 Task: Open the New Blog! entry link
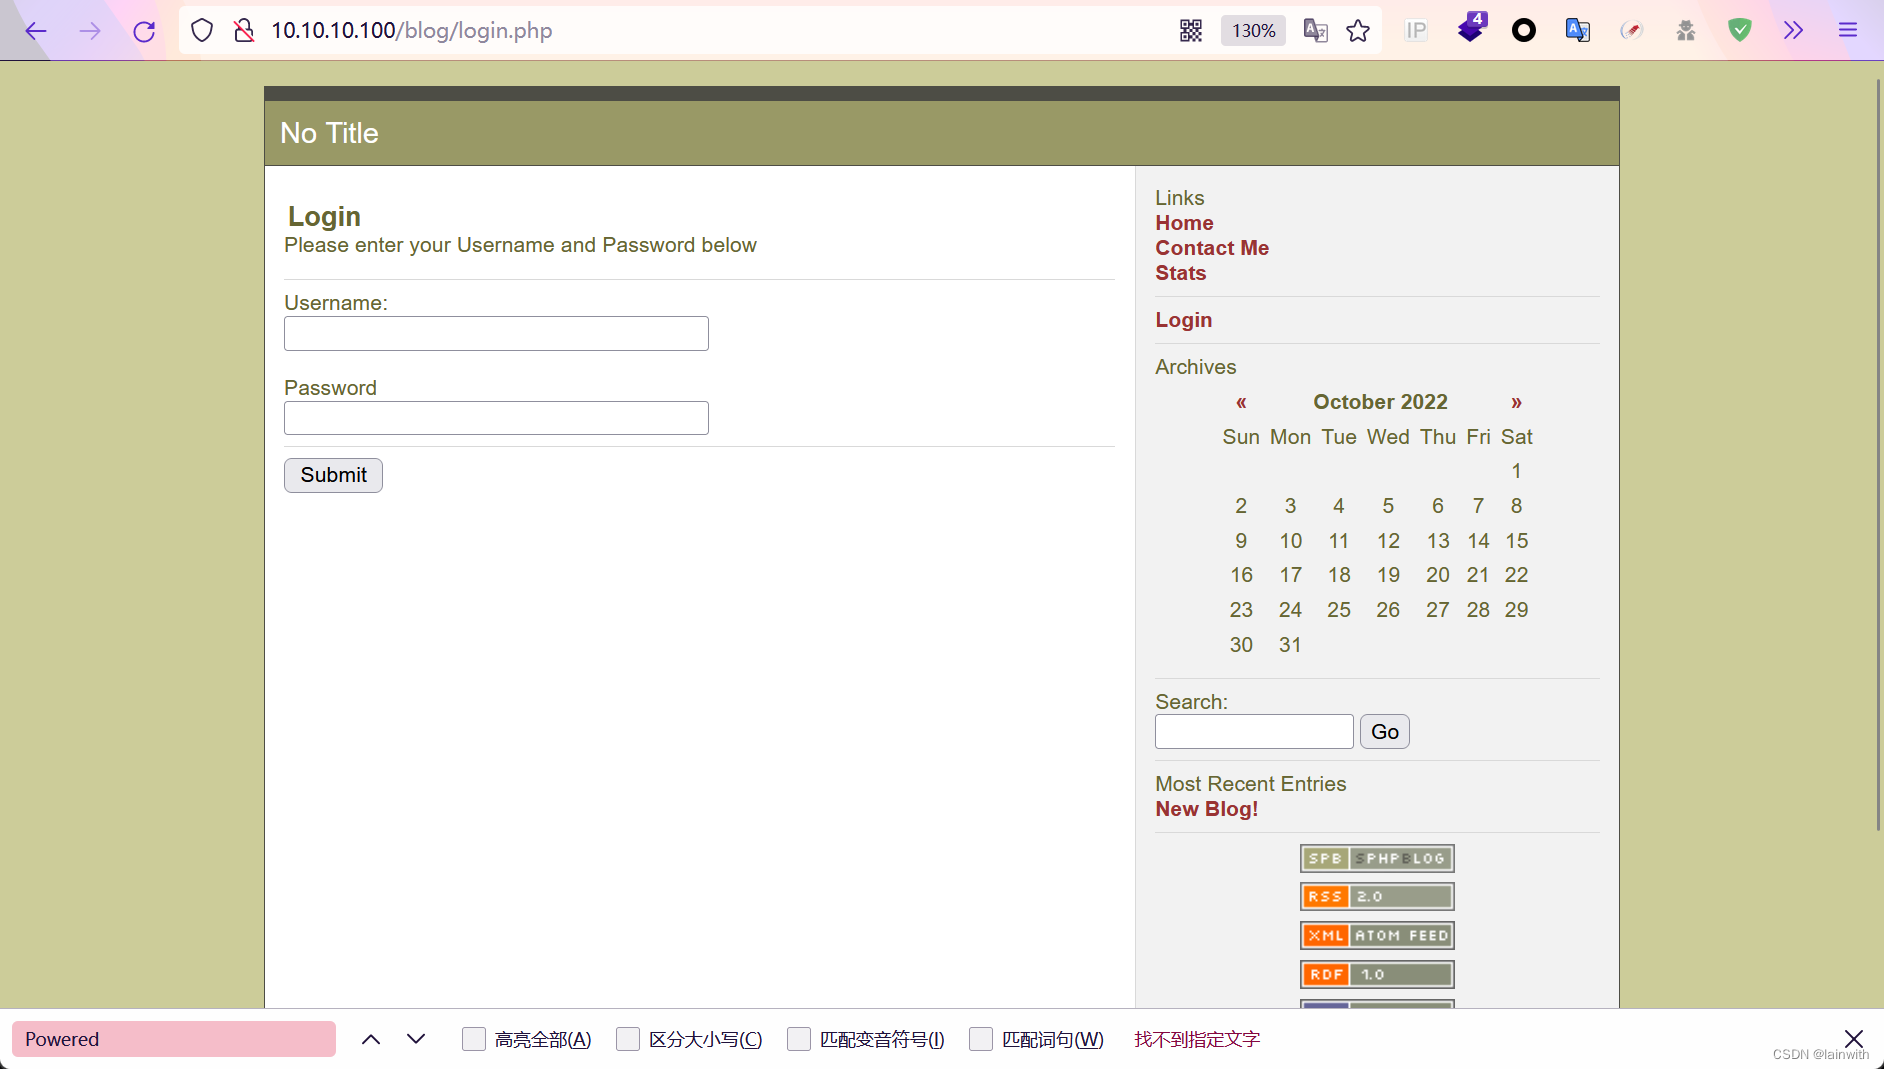(1207, 809)
